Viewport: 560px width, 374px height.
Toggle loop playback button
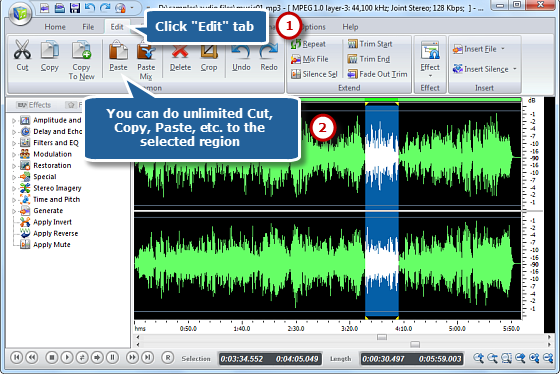pos(82,357)
